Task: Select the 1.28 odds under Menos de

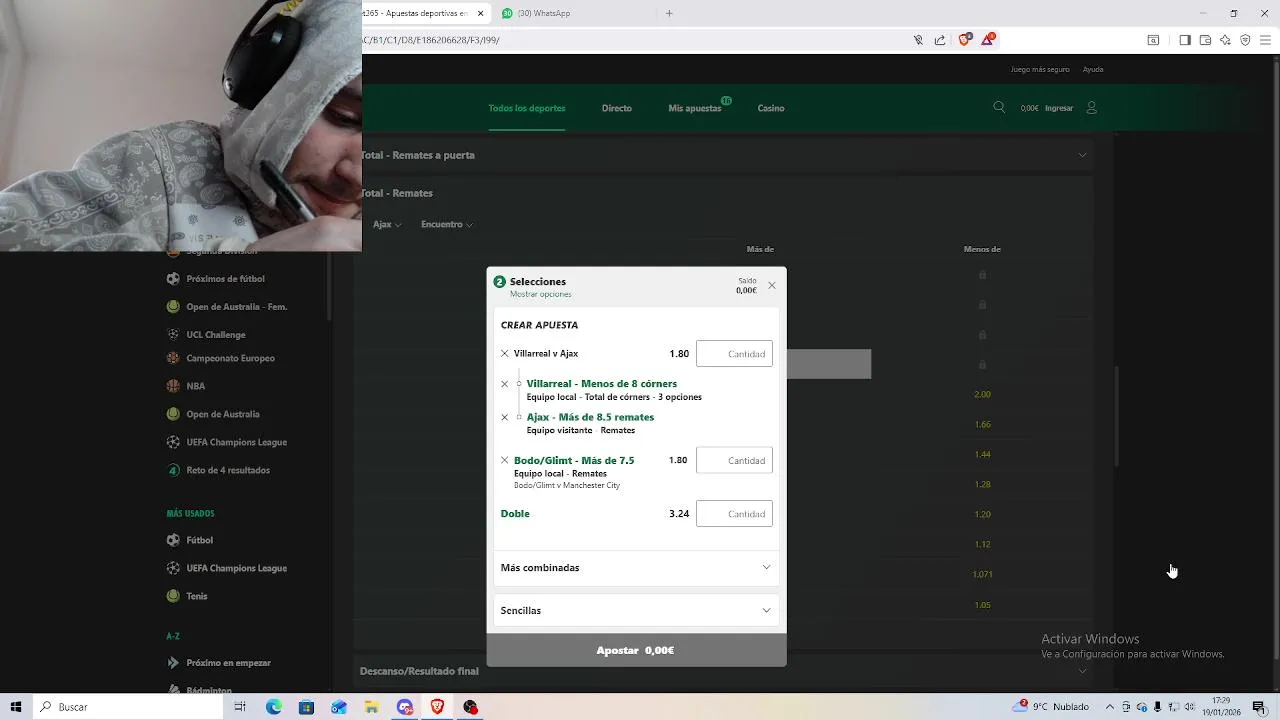Action: coord(982,484)
